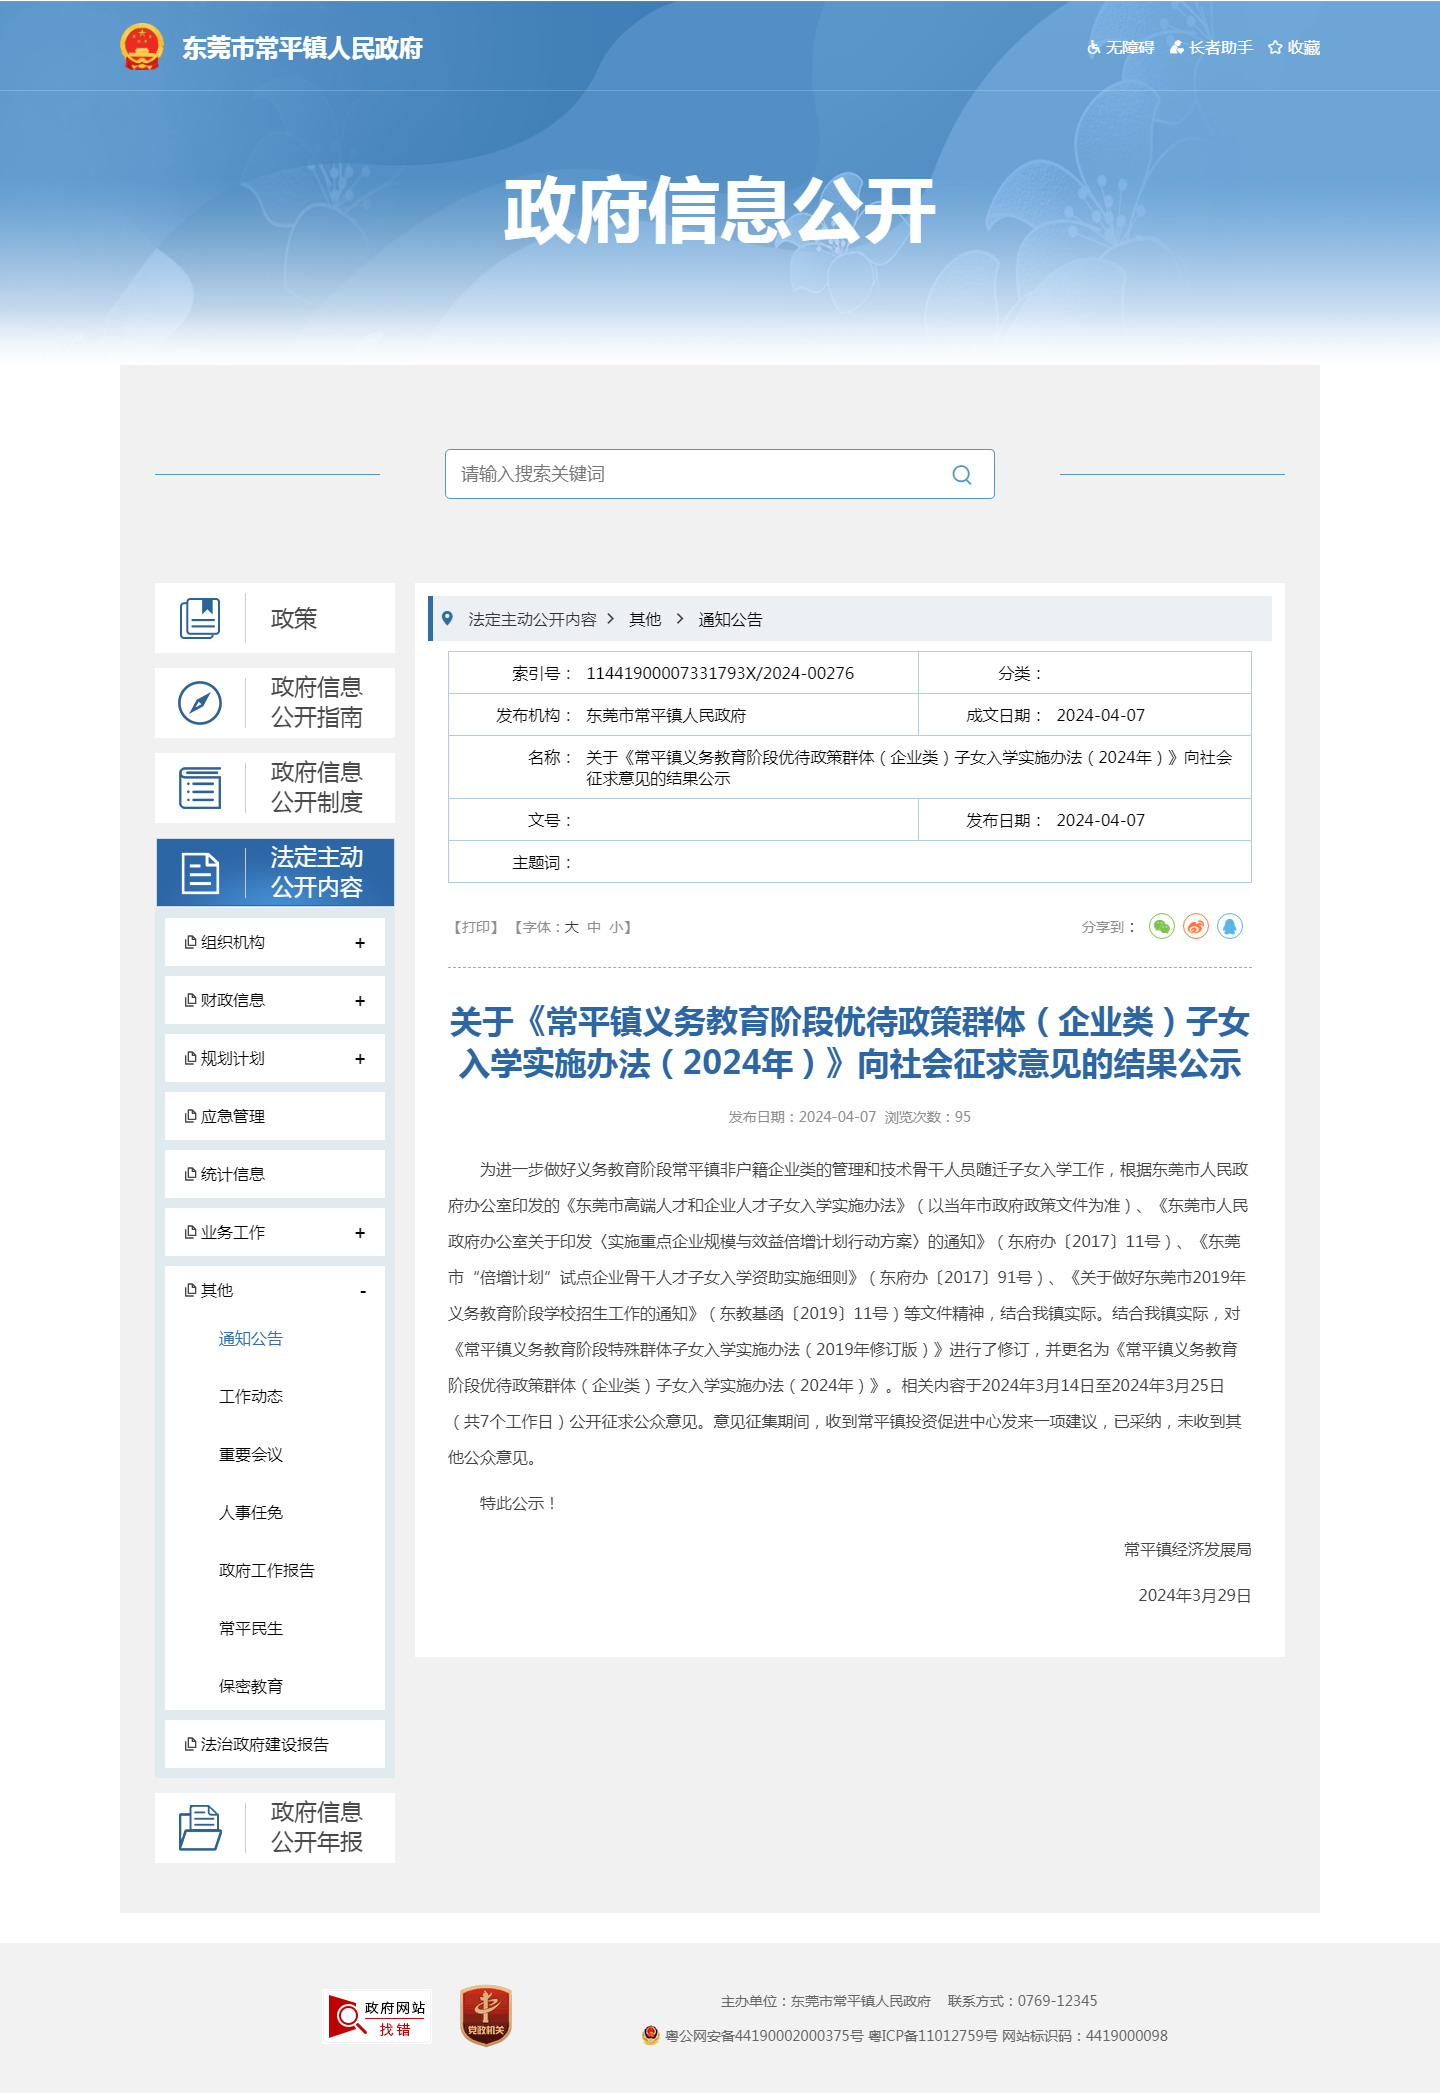Viewport: 1440px width, 2093px height.
Task: Set font size to 小
Action: coord(615,928)
